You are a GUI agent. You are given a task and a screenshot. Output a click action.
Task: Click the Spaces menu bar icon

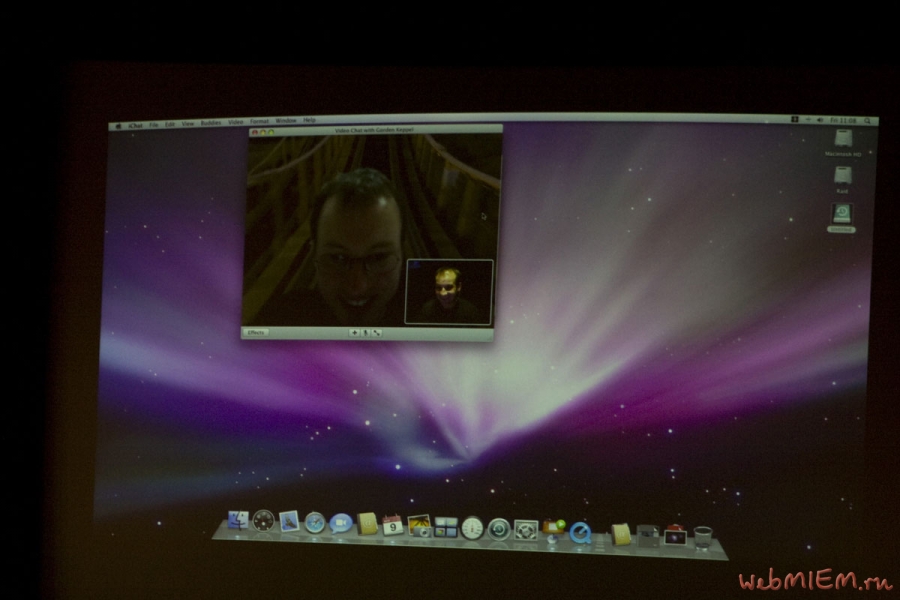point(795,119)
